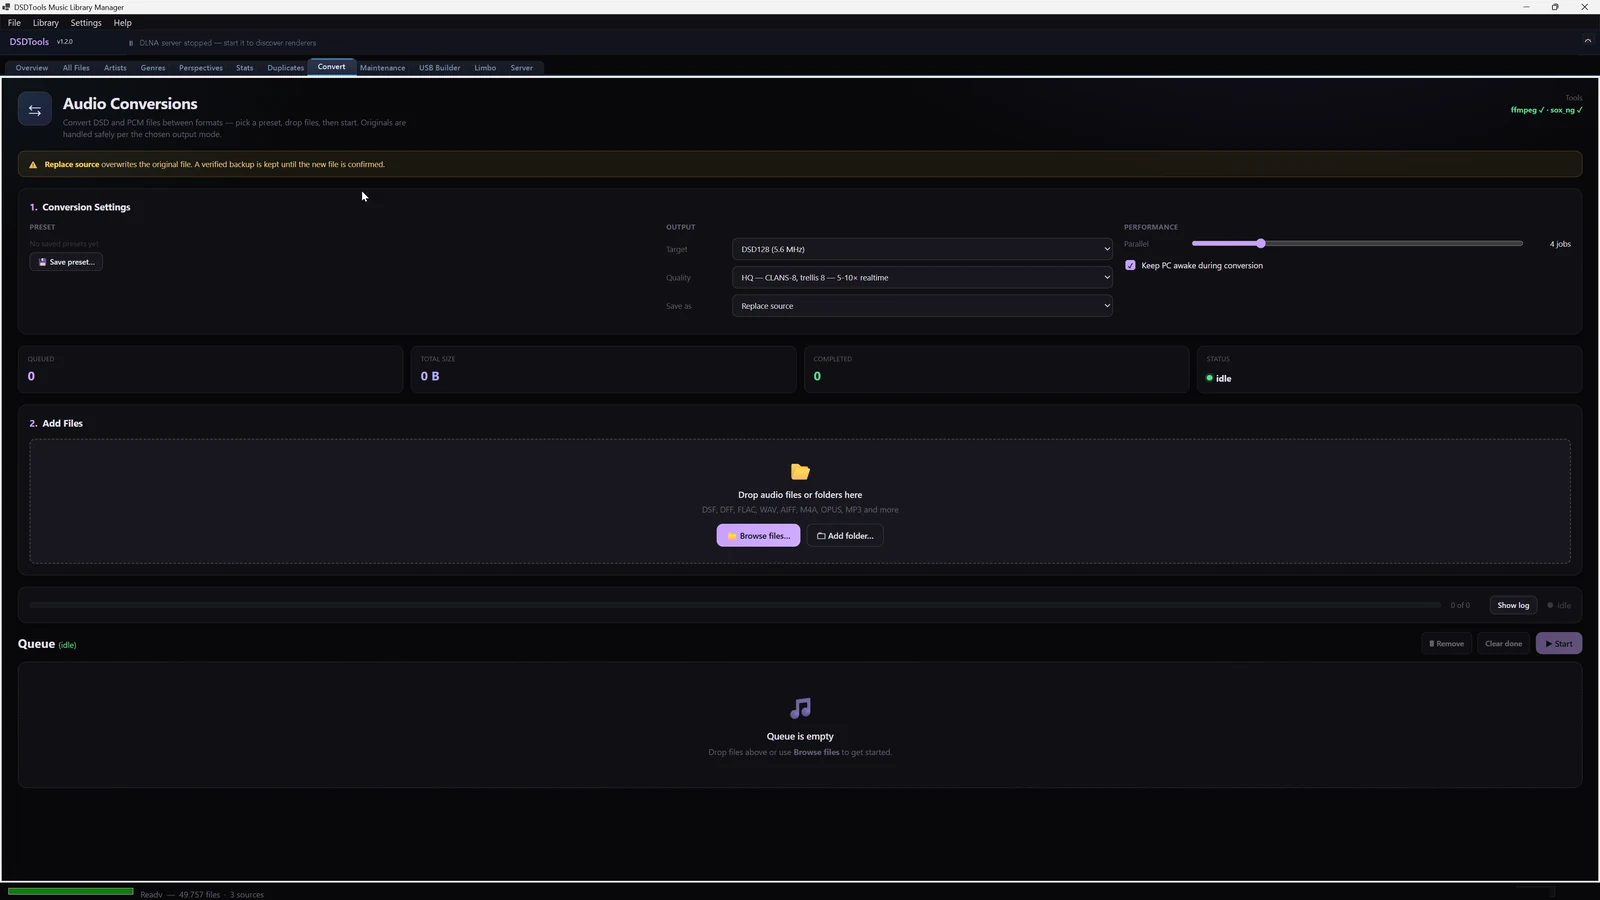Click the Drop audio files or folders here text
The image size is (1600, 900).
(x=800, y=495)
